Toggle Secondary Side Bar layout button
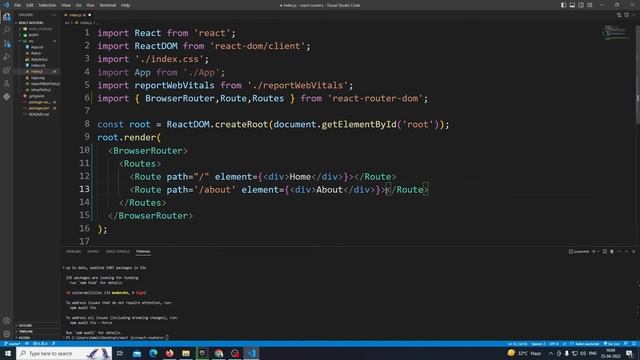 click(x=581, y=5)
